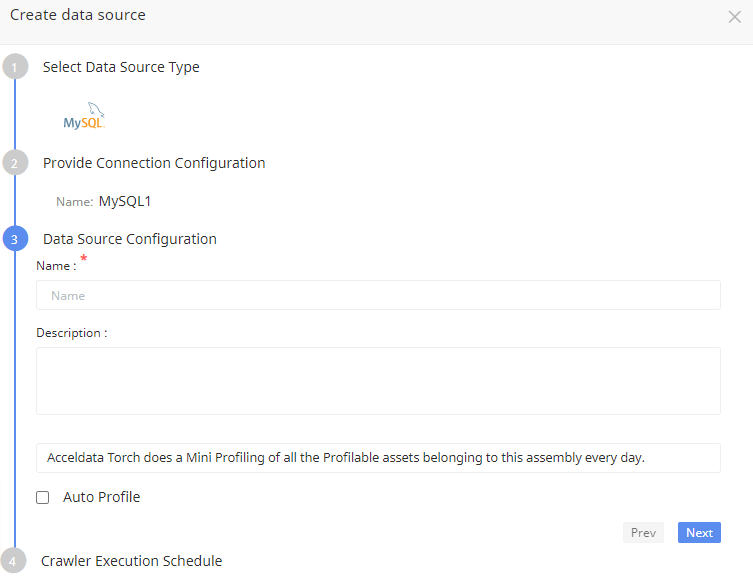Image resolution: width=753 pixels, height=585 pixels.
Task: Open Select Data Source Type step
Action: [121, 67]
